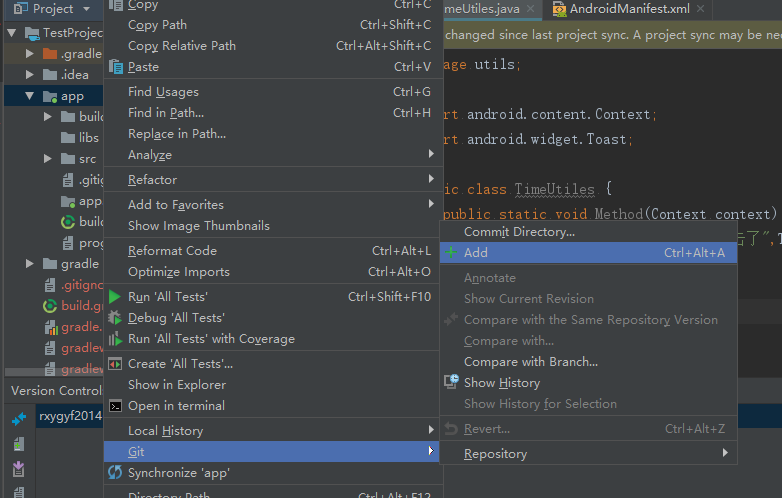Viewport: 782px width, 498px height.
Task: Open the Add to Favorites submenu
Action: (x=273, y=204)
